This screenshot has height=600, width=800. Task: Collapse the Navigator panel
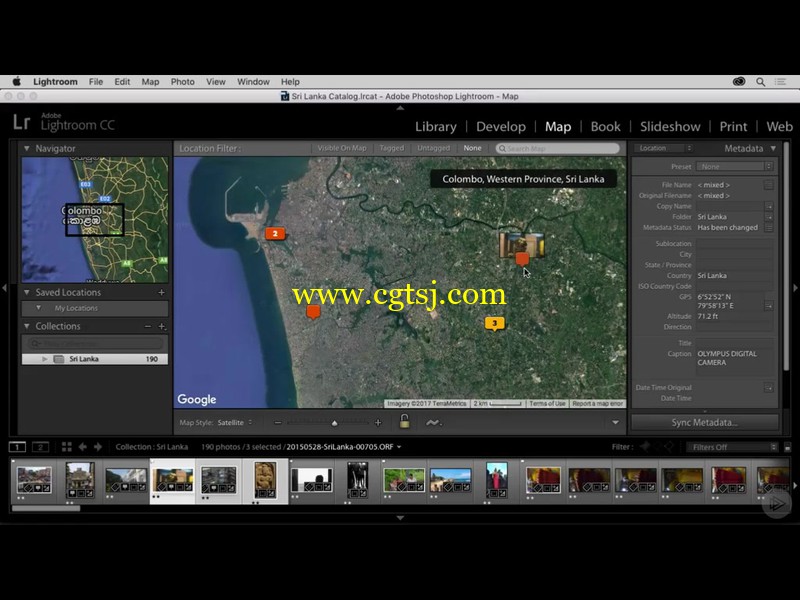[x=27, y=148]
